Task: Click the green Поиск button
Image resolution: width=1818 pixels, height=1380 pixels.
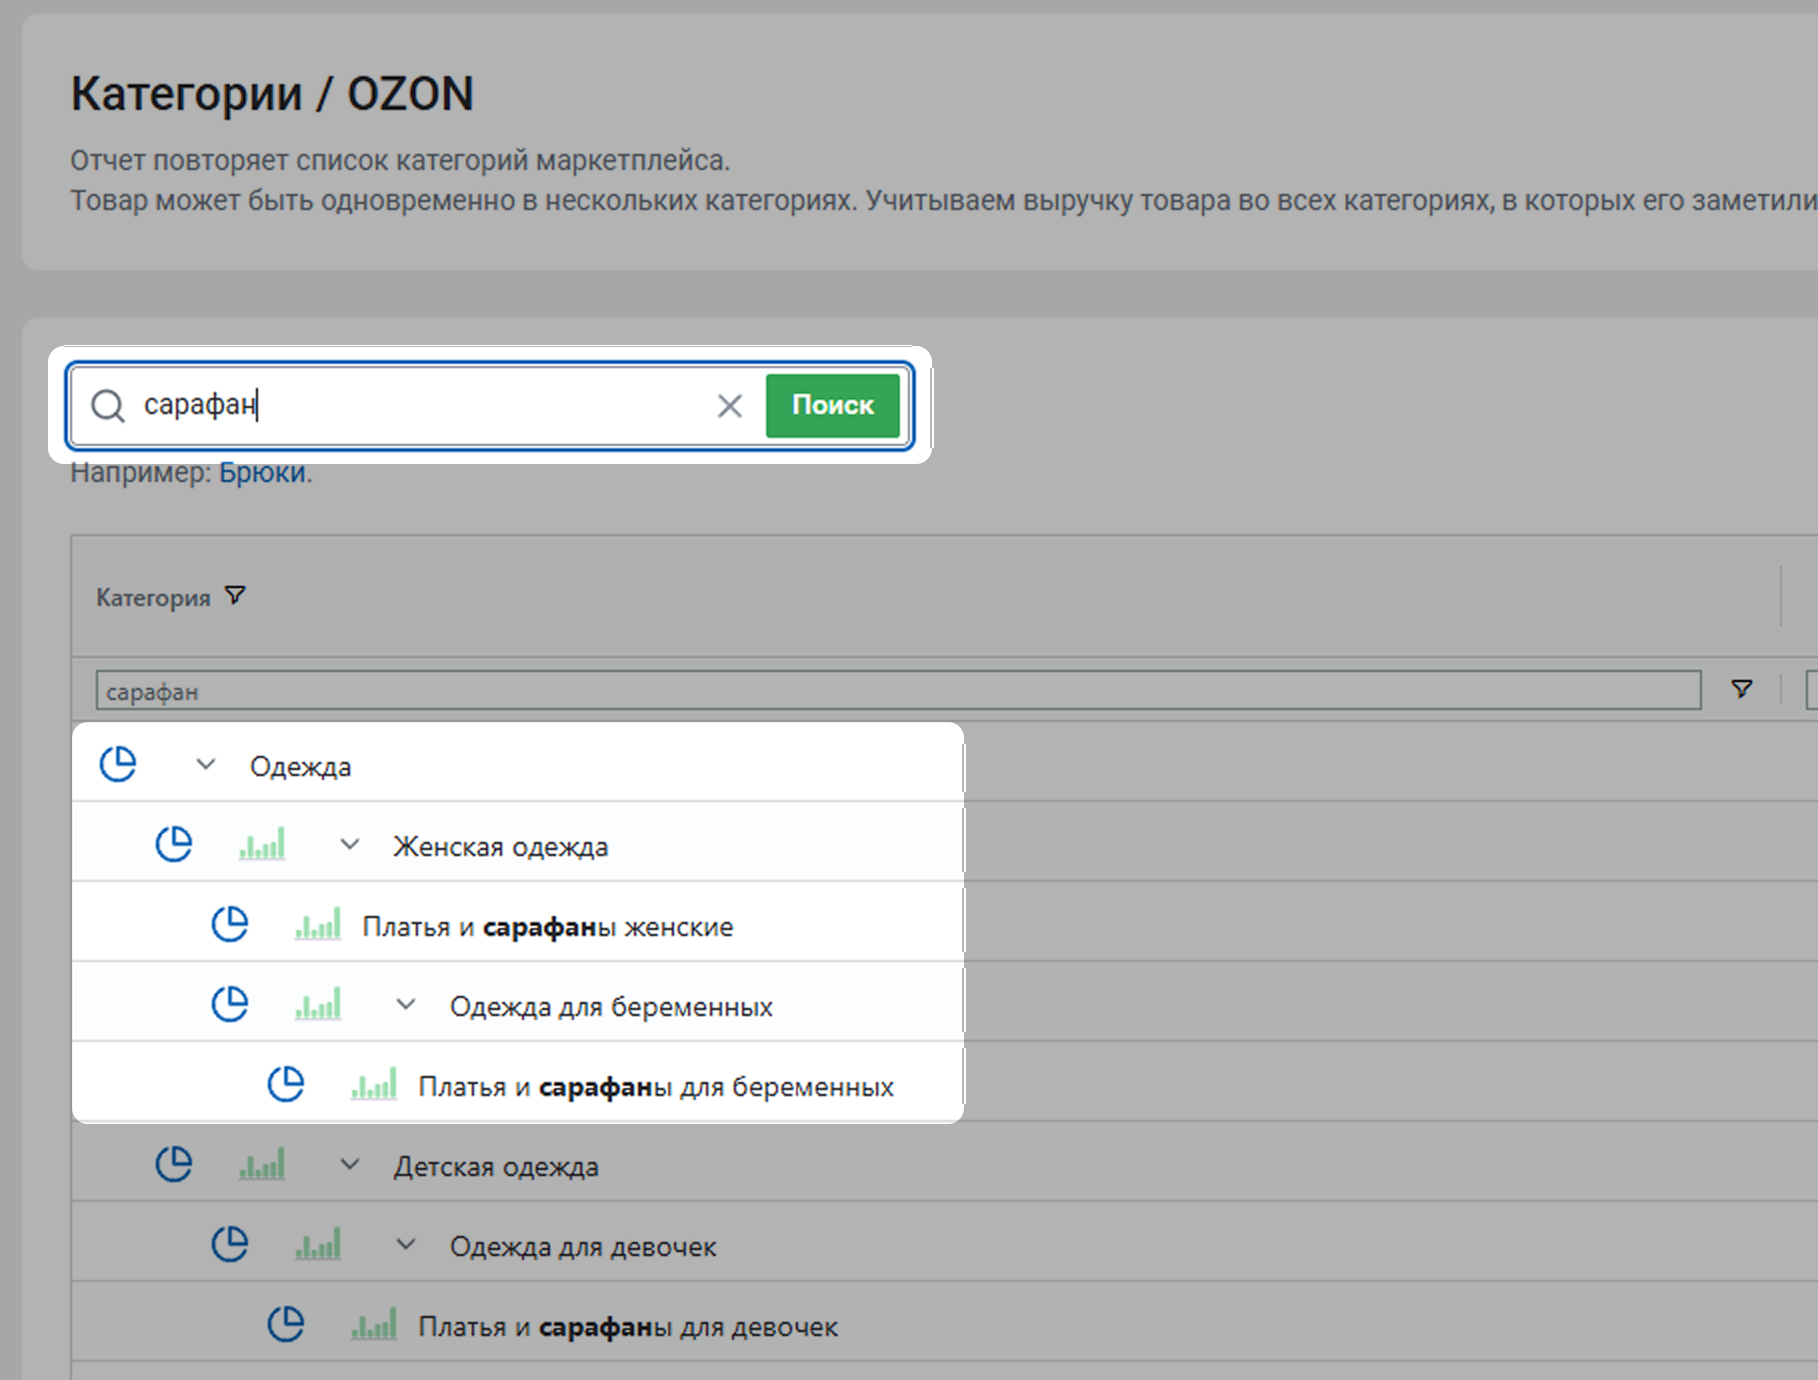Action: [832, 405]
